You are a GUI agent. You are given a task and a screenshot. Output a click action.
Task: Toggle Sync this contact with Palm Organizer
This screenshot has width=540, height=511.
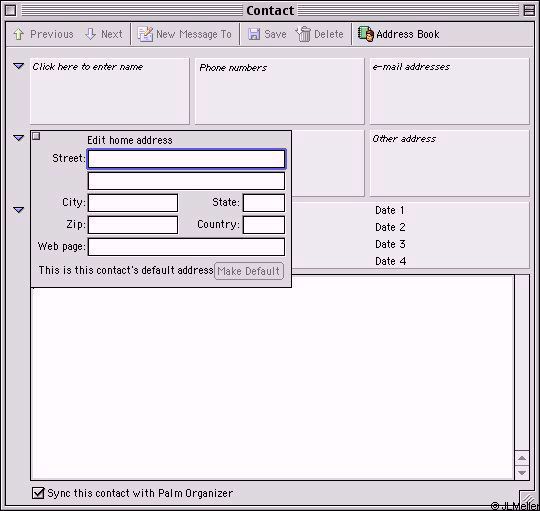click(38, 493)
